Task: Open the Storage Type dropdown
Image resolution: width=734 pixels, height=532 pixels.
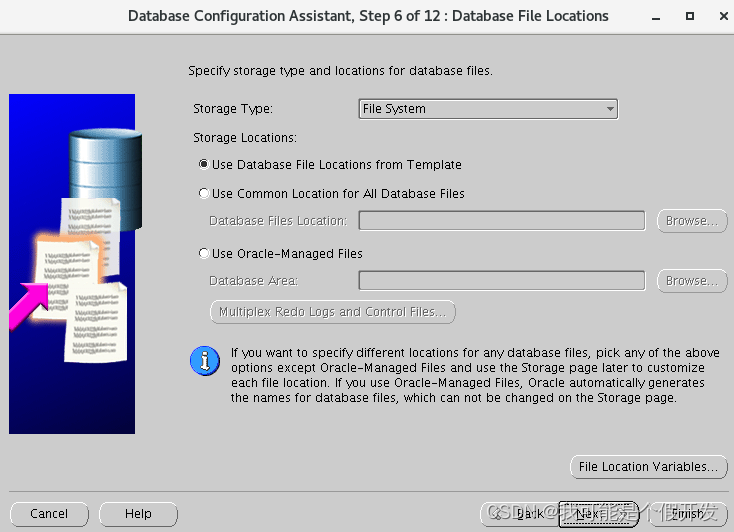Action: point(488,109)
